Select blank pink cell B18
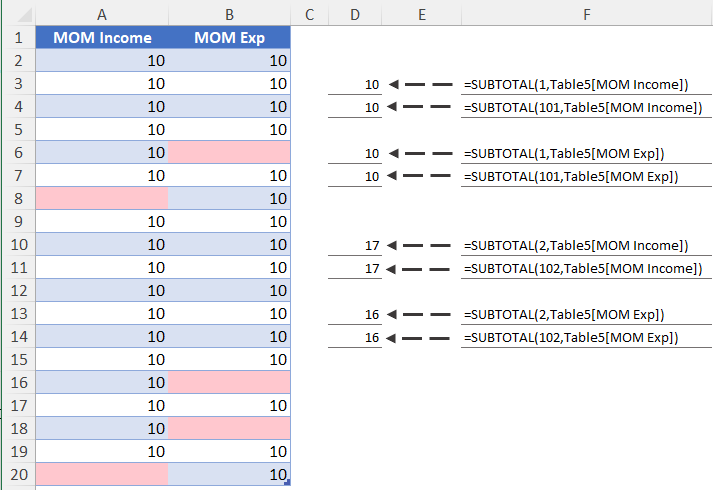 pos(229,428)
